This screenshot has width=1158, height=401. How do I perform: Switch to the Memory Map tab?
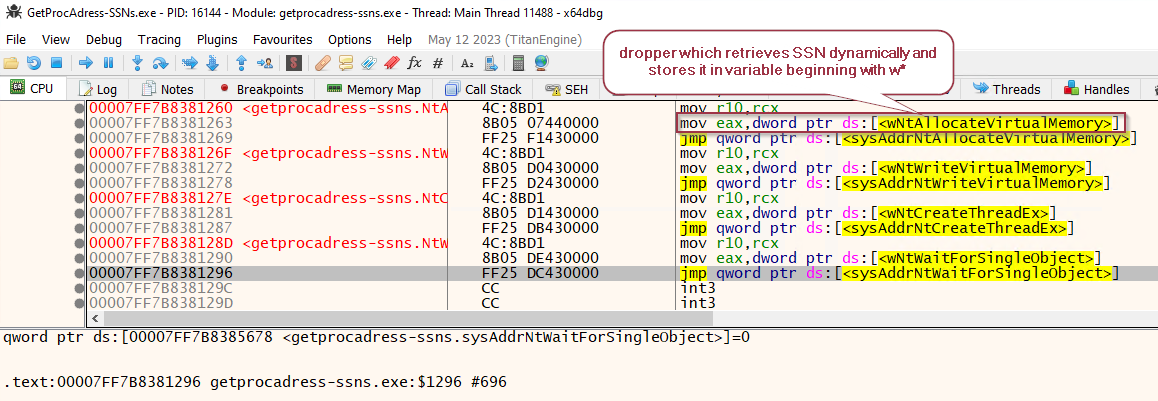(374, 89)
